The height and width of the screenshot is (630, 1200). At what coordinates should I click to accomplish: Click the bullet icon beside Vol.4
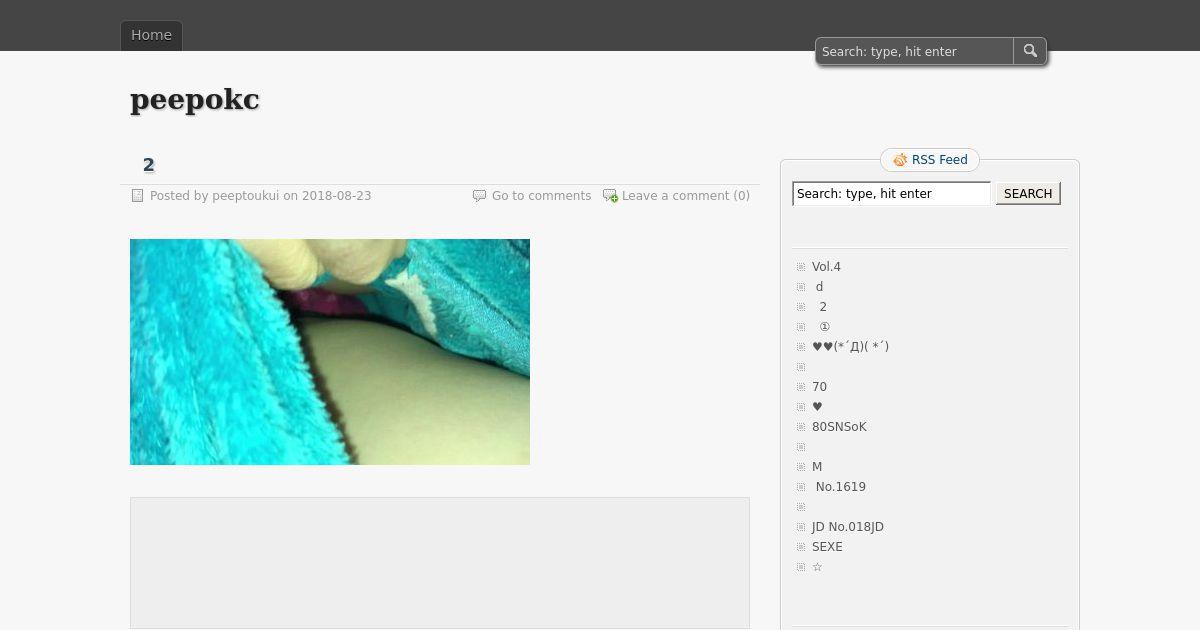801,267
